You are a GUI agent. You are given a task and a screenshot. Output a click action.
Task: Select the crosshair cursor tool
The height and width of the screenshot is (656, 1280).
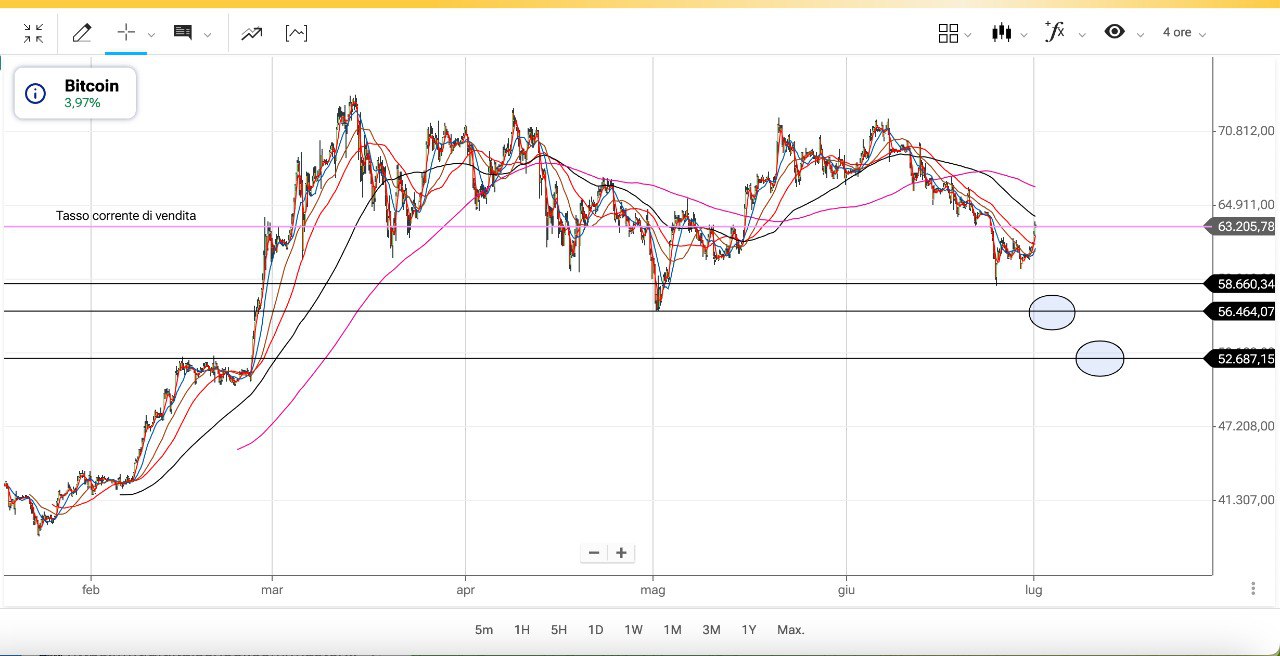click(x=126, y=33)
